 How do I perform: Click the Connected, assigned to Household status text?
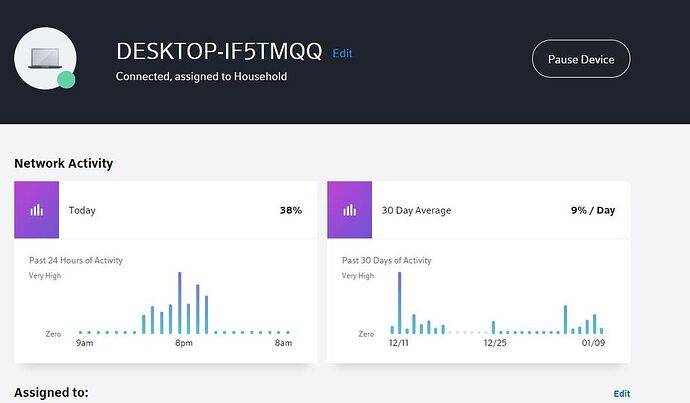coord(202,76)
